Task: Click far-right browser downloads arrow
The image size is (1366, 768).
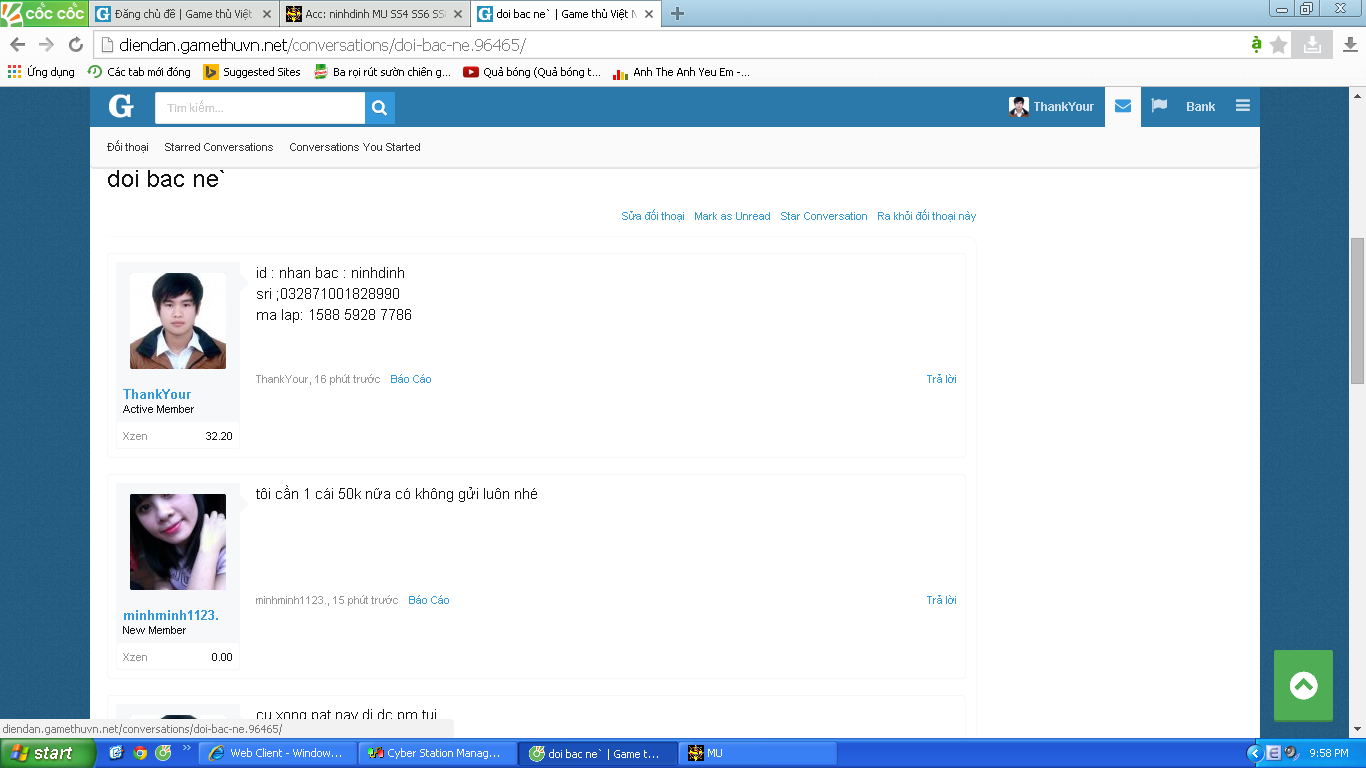Action: point(1350,45)
